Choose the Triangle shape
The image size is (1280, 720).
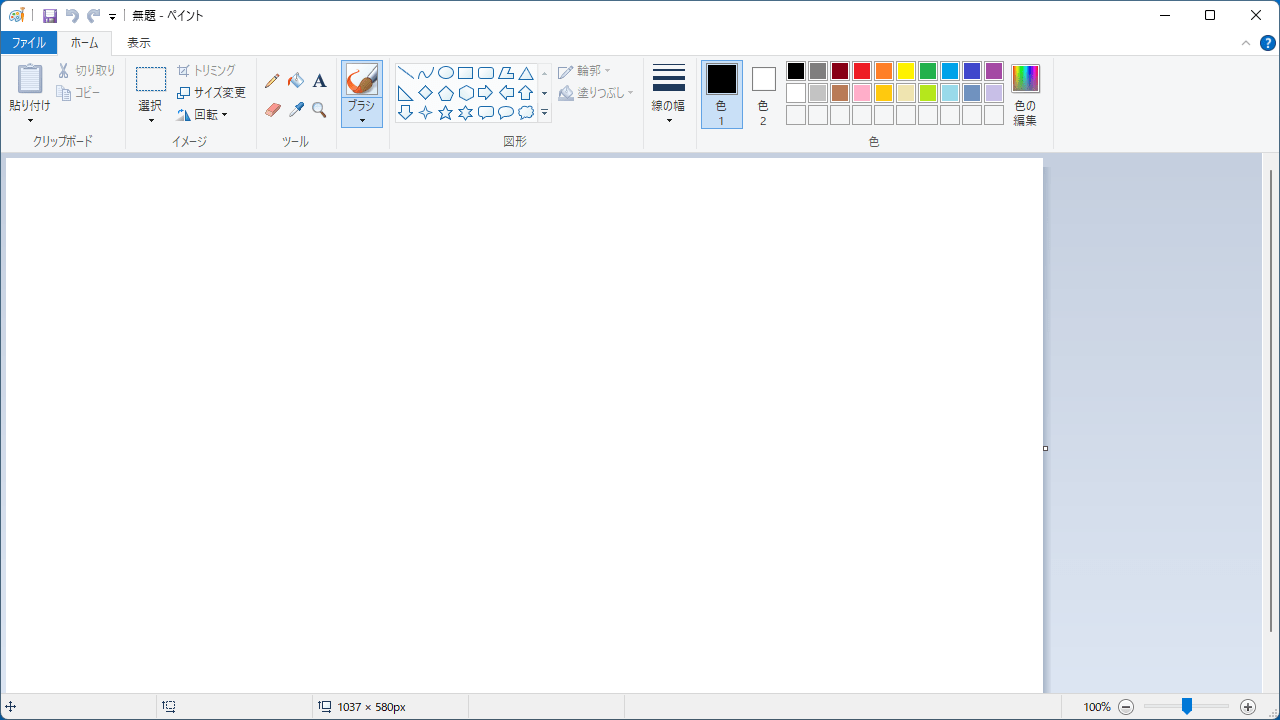[525, 73]
